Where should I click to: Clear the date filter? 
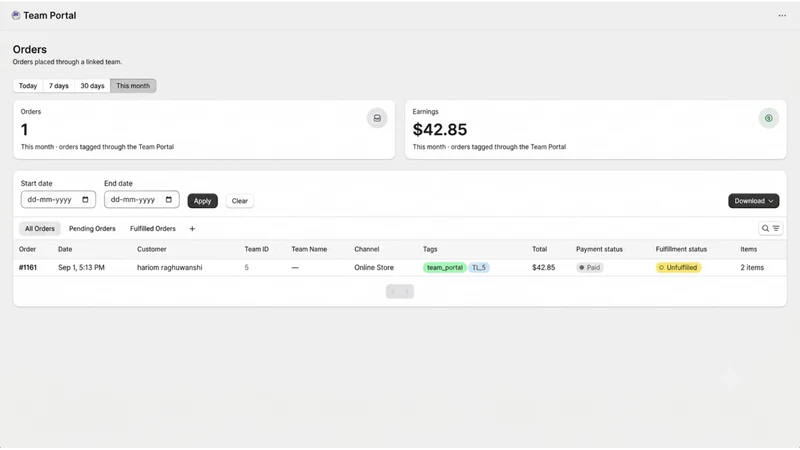(x=240, y=201)
